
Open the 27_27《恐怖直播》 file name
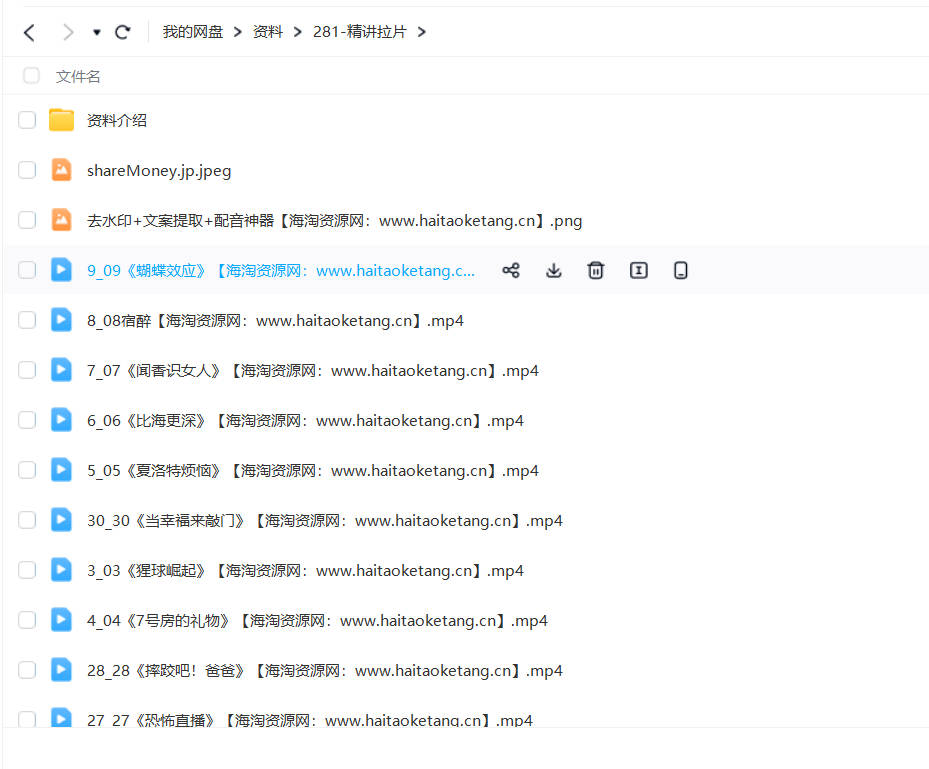310,720
